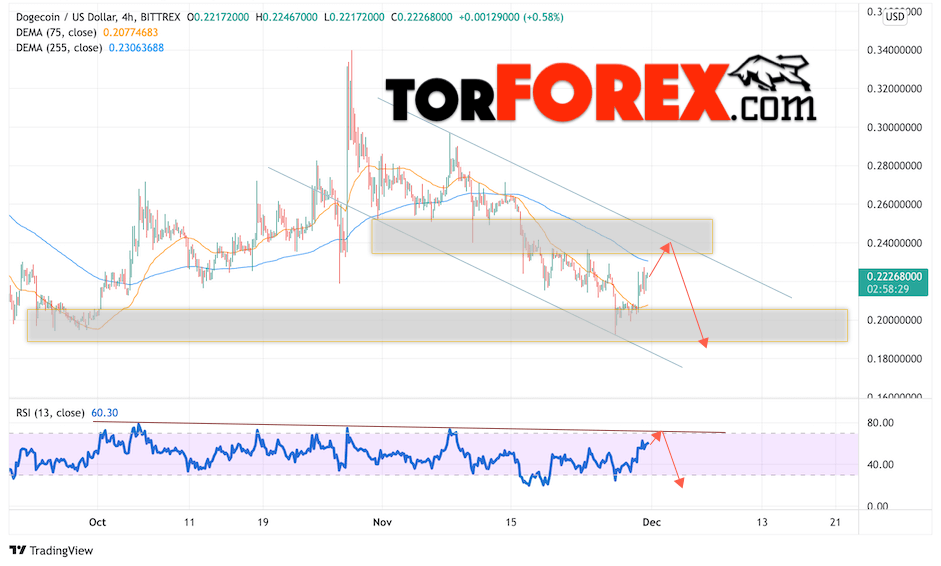Click the current price label 0.22268000

click(894, 277)
